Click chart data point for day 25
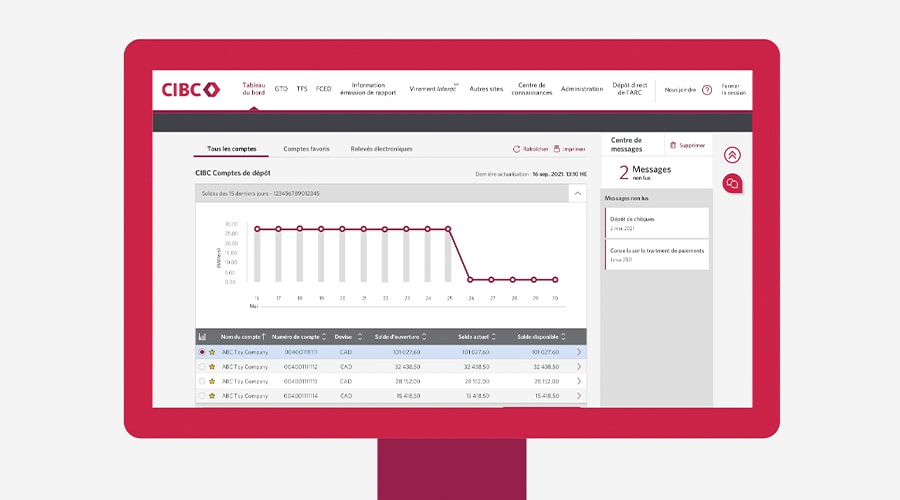The width and height of the screenshot is (900, 500). 448,229
